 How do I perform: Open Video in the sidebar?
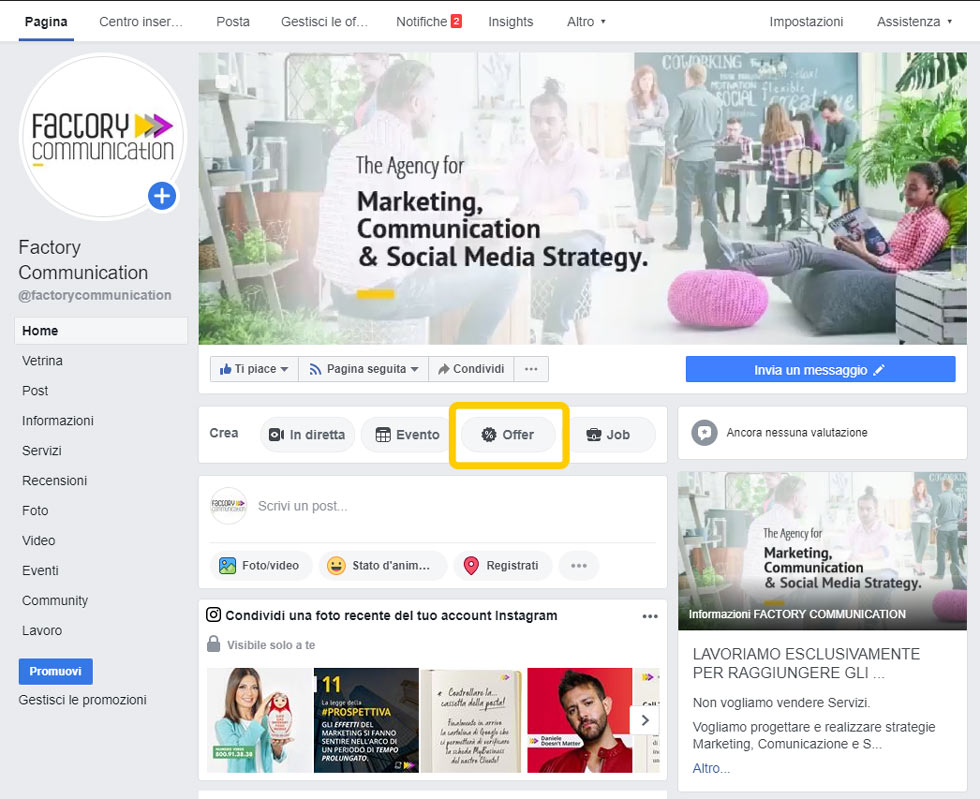coord(39,541)
